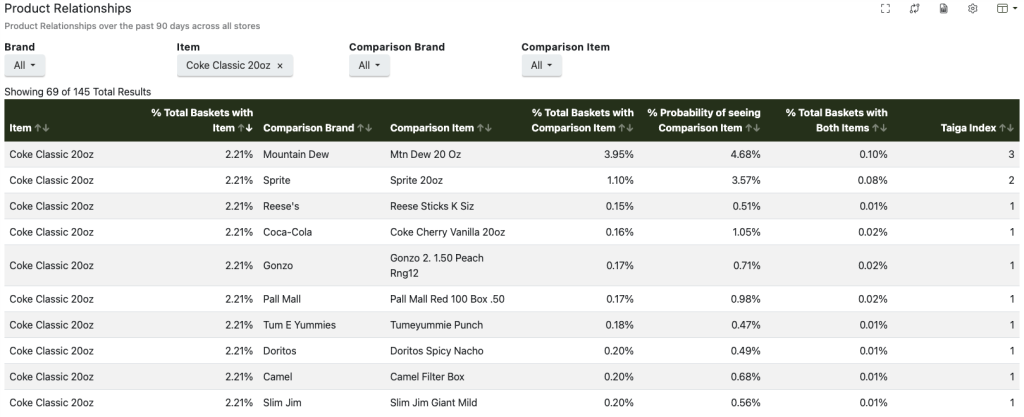Click the 0.16% value in Coca-Cola row
Viewport: 1024px width, 417px height.
point(619,232)
